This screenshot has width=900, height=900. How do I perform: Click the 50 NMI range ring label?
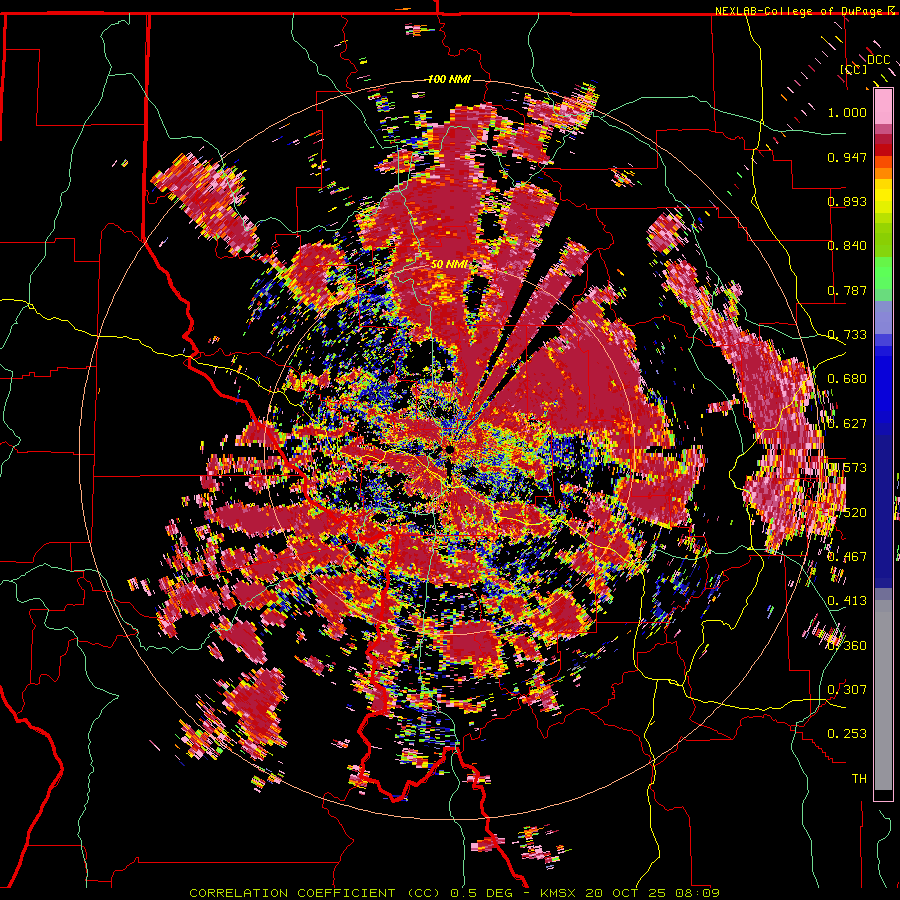coord(449,265)
